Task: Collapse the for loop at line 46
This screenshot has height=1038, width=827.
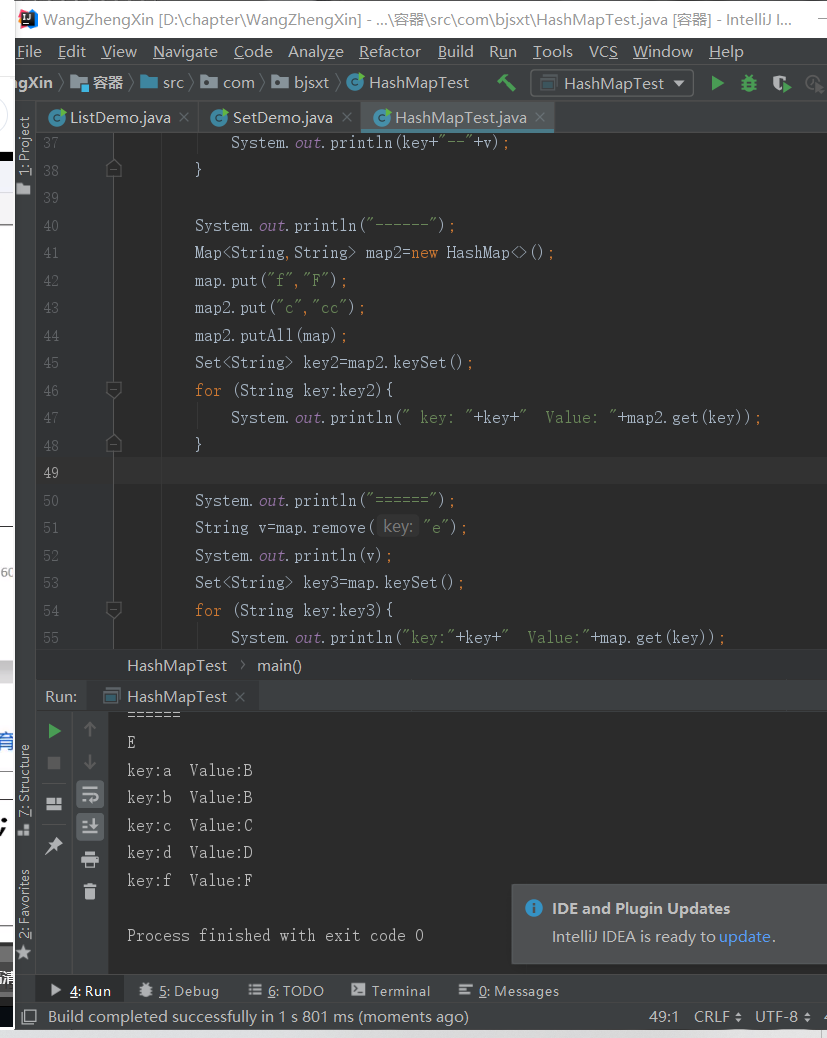Action: pyautogui.click(x=114, y=390)
